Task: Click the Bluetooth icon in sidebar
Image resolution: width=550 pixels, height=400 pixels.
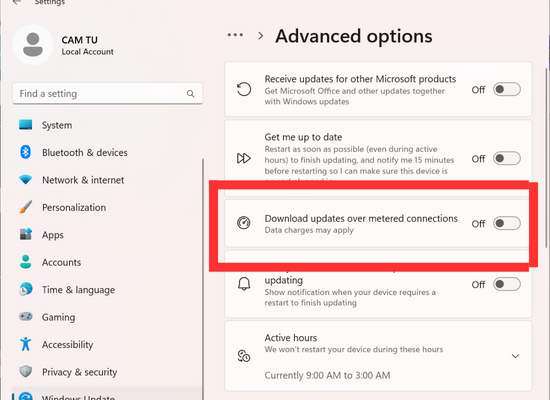Action: (x=25, y=152)
